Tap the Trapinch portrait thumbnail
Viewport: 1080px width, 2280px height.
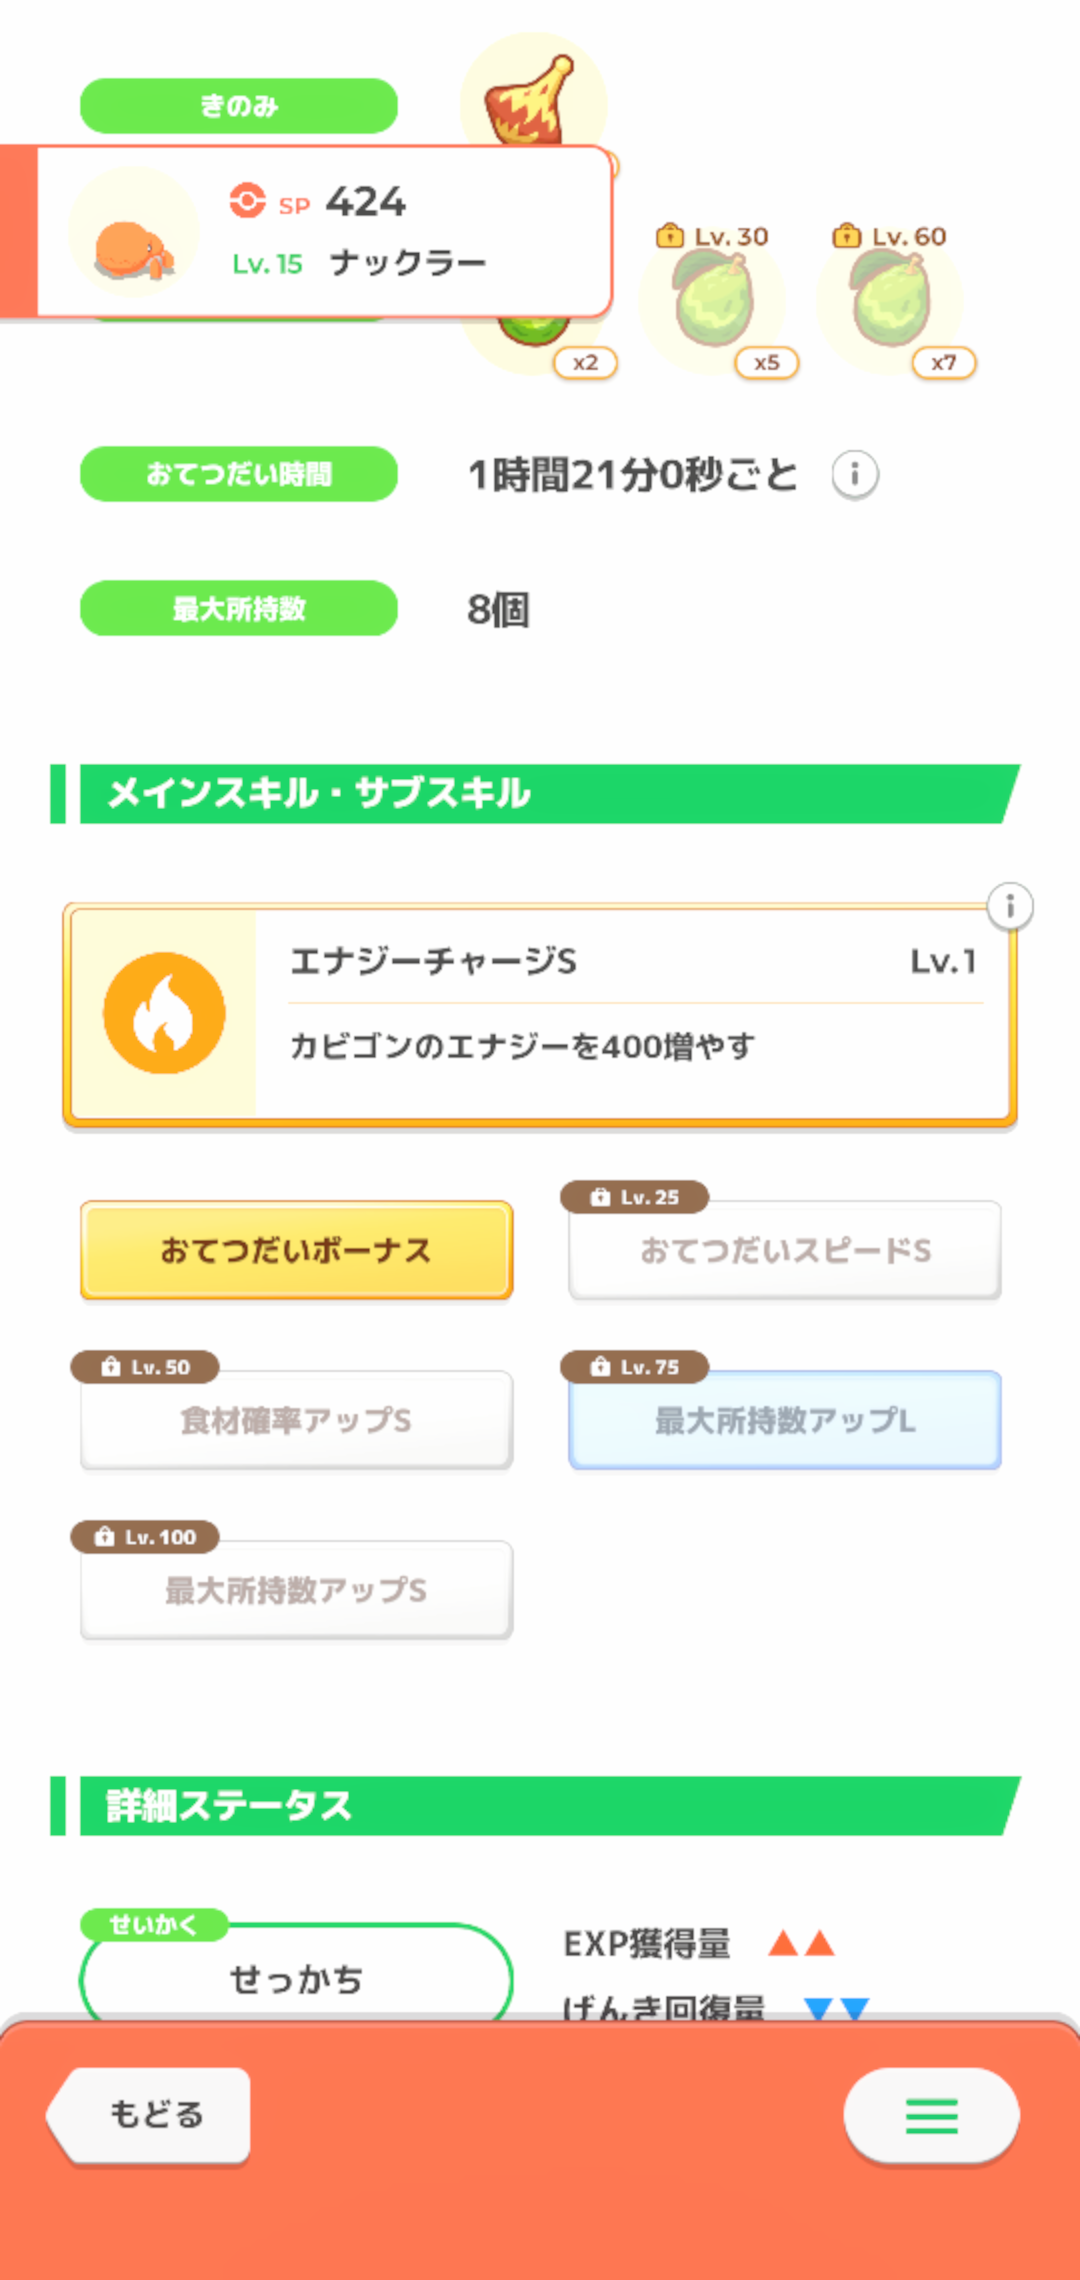133,233
